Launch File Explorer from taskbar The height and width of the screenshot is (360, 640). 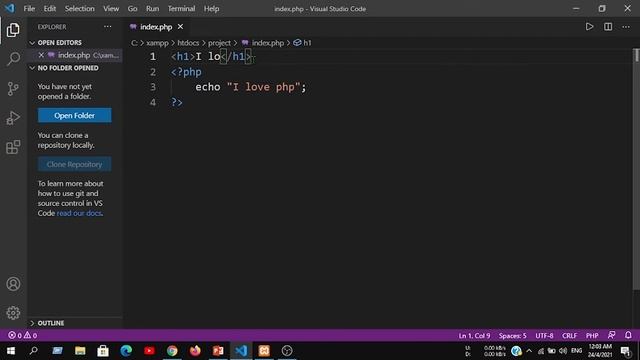pos(80,351)
